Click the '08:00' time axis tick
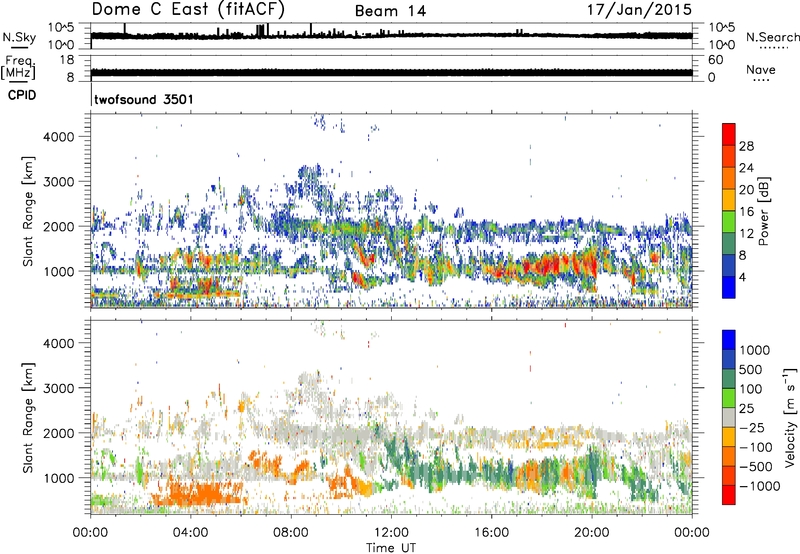This screenshot has height=554, width=800. (x=291, y=533)
